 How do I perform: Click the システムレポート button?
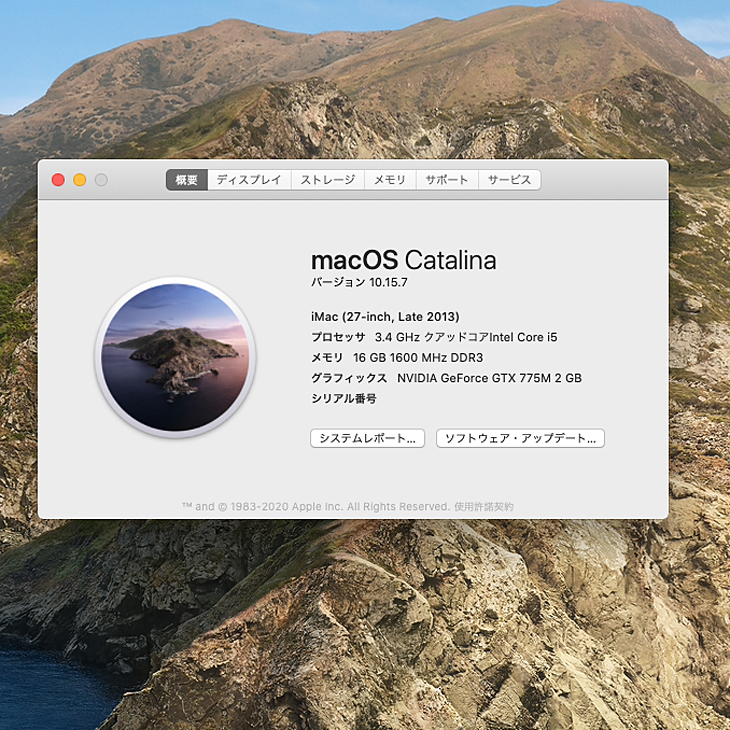point(367,438)
